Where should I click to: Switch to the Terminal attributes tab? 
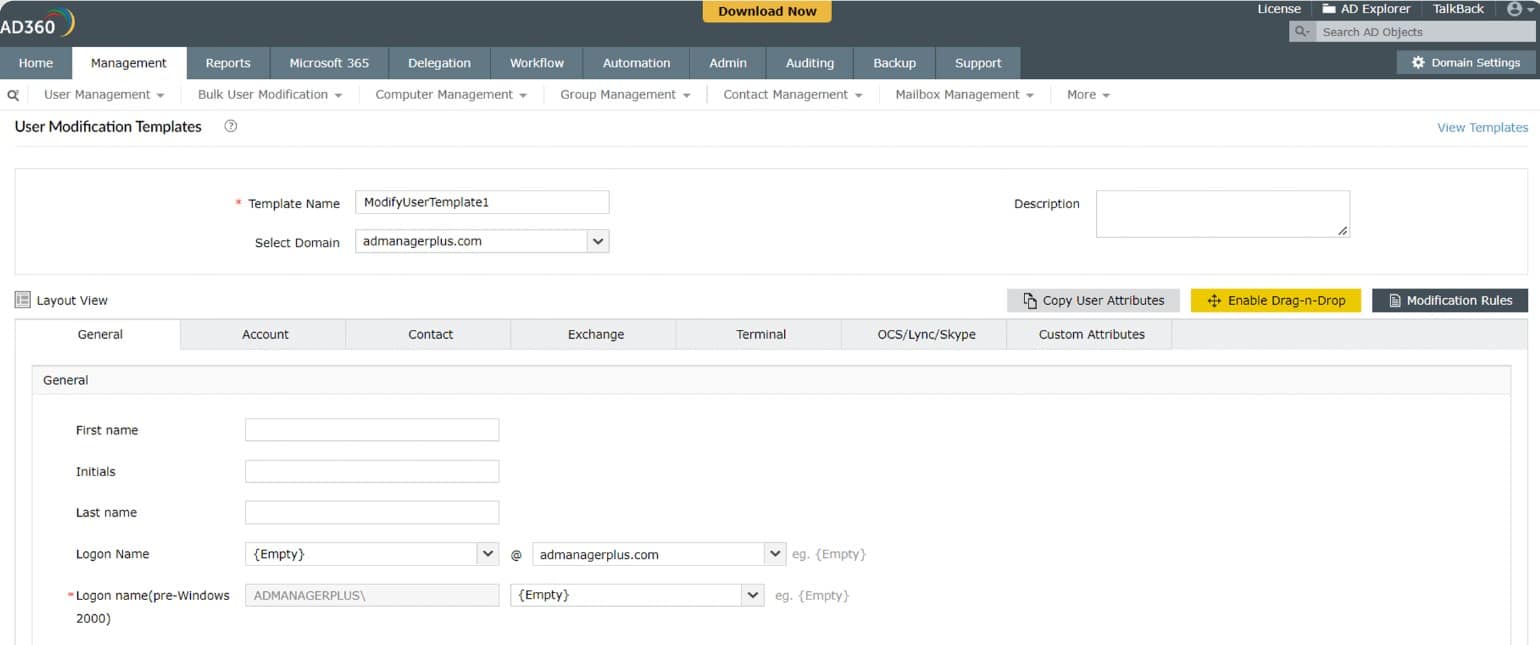click(x=761, y=334)
